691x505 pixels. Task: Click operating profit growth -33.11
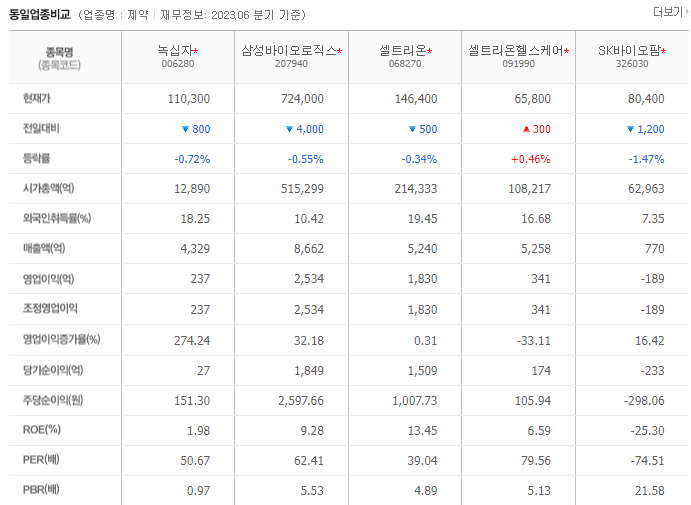tap(534, 341)
